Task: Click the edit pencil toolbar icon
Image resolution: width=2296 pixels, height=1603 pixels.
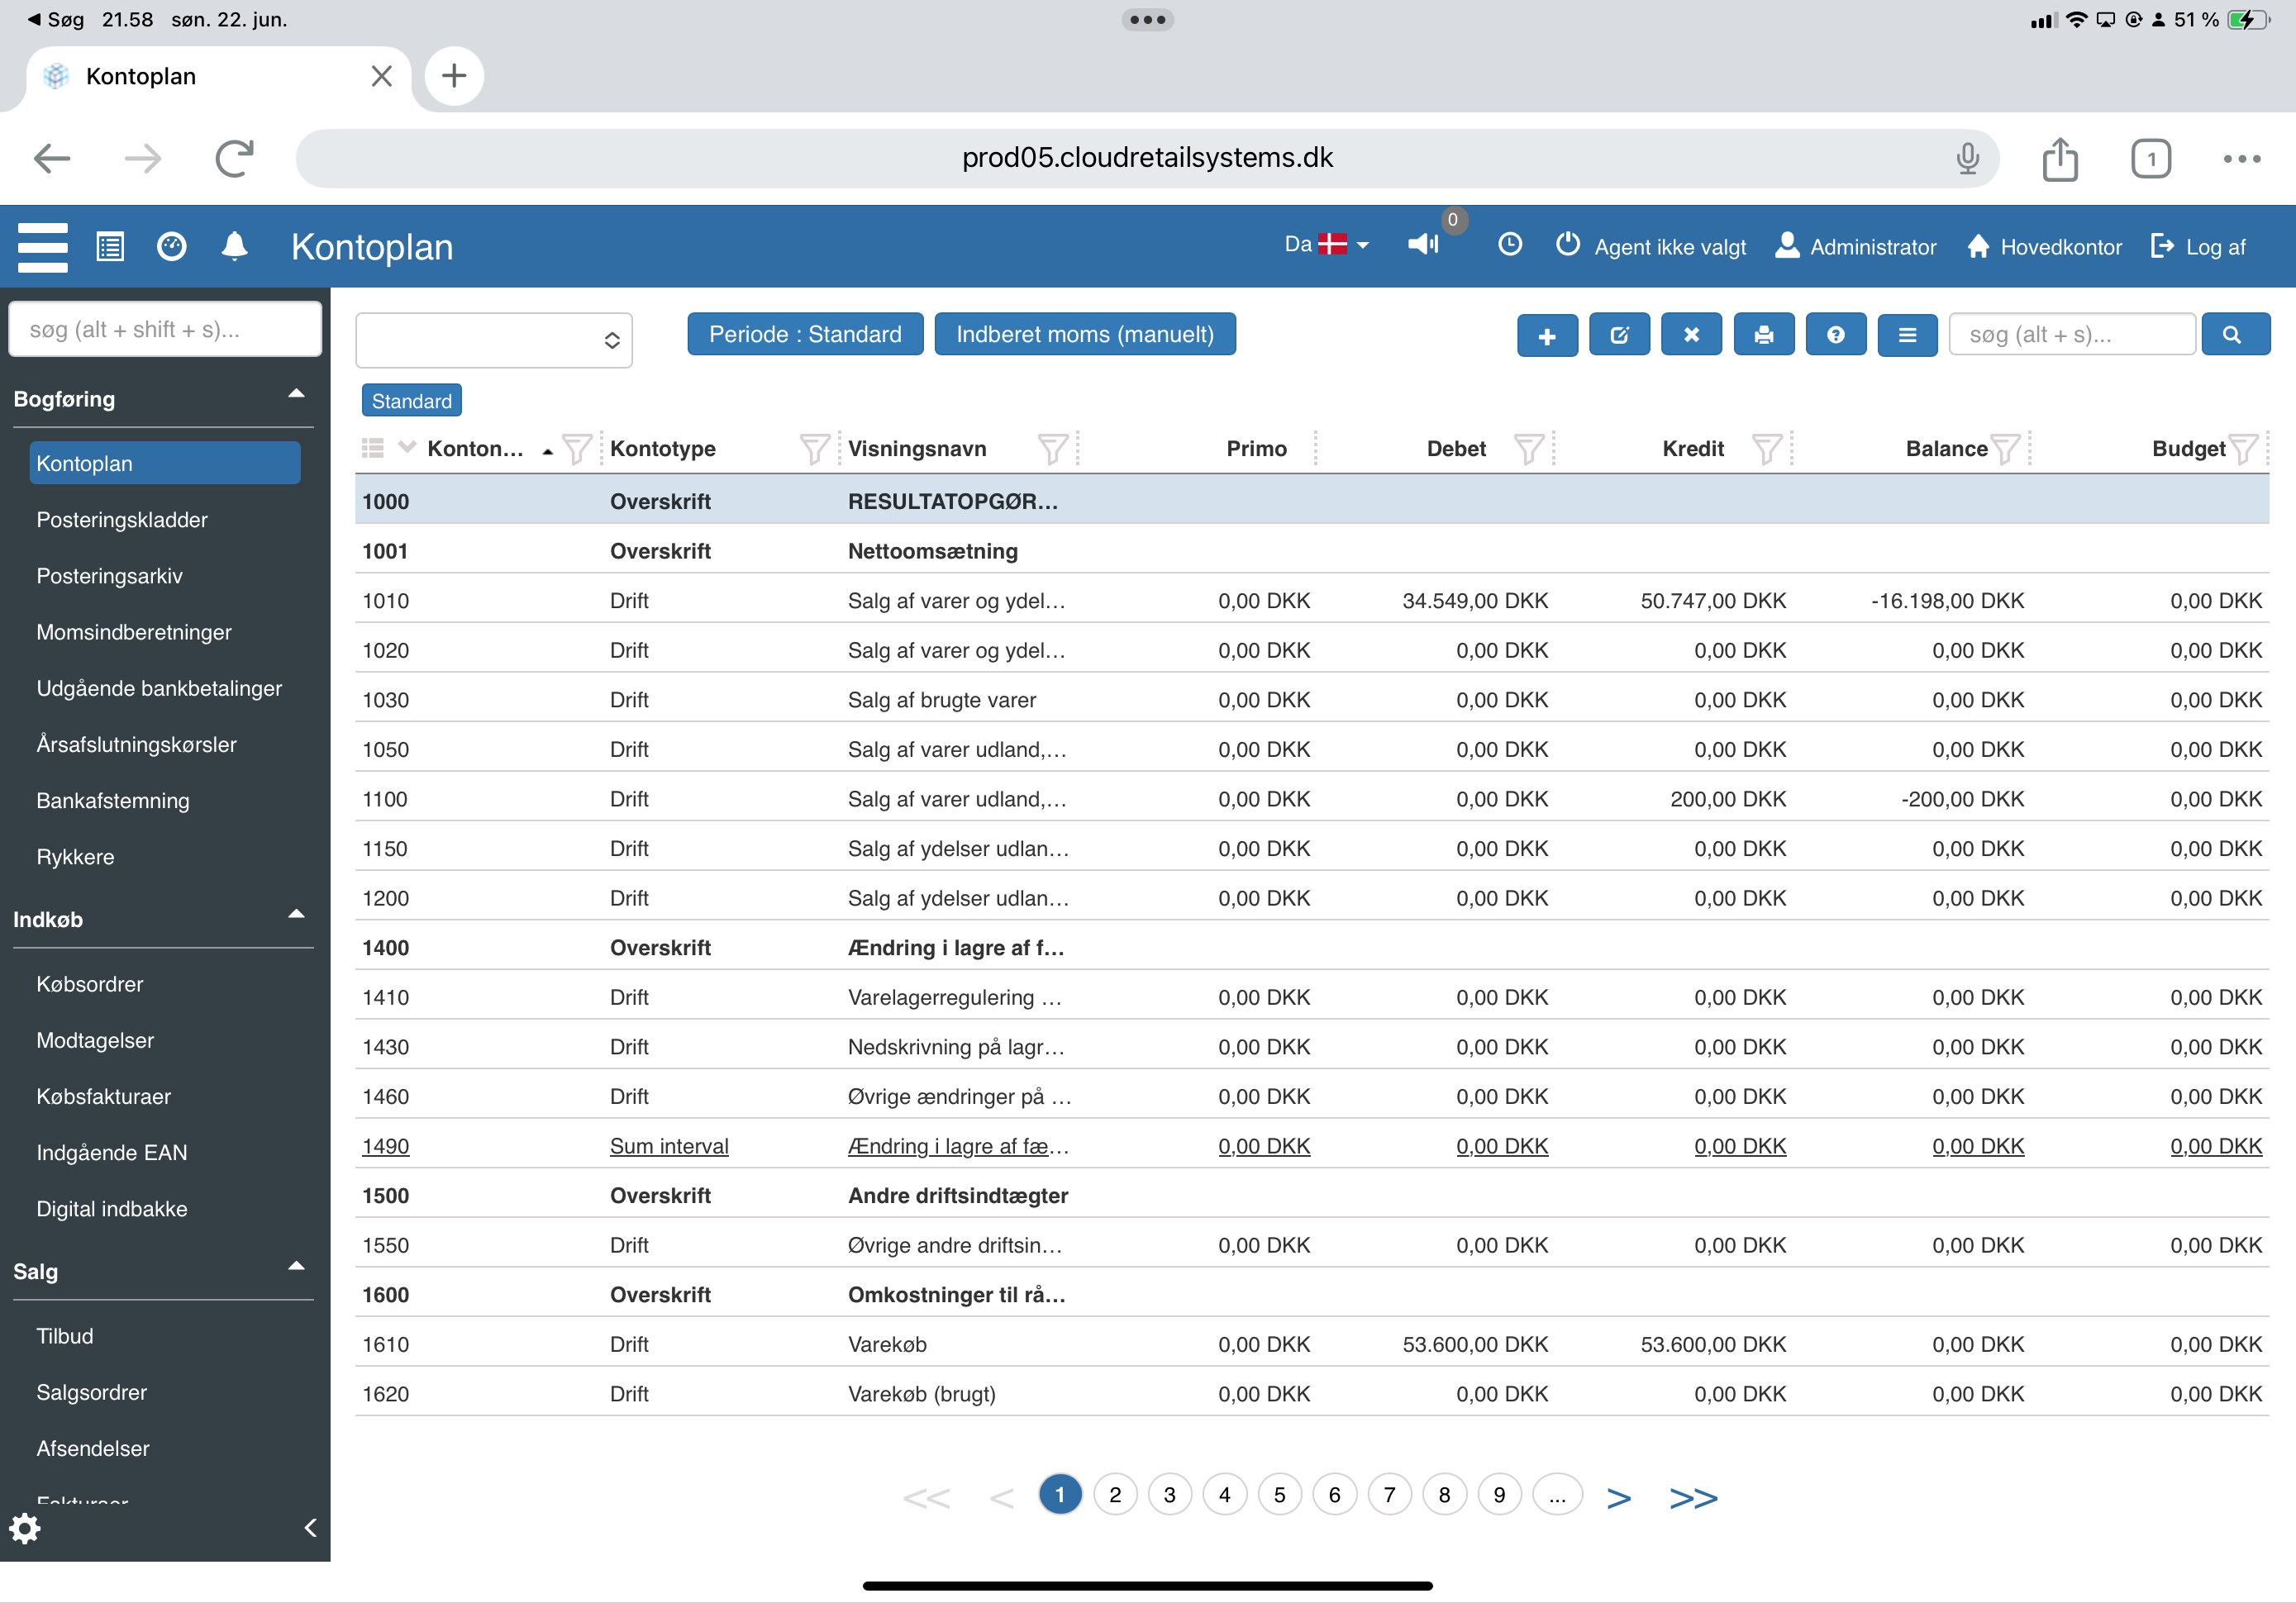Action: click(x=1618, y=335)
